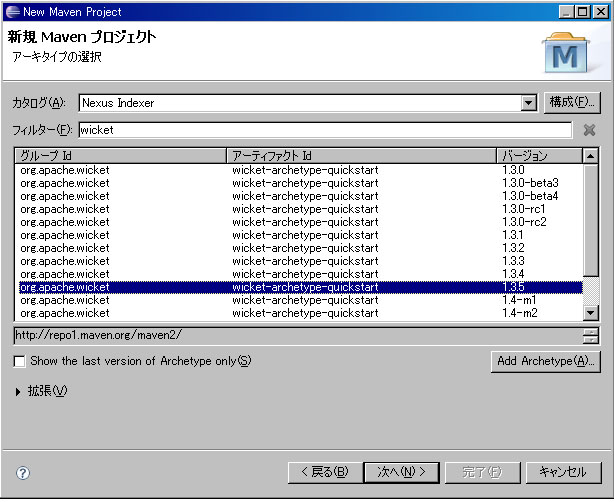
Task: Click the 構成(F)... configure button
Action: coord(572,103)
